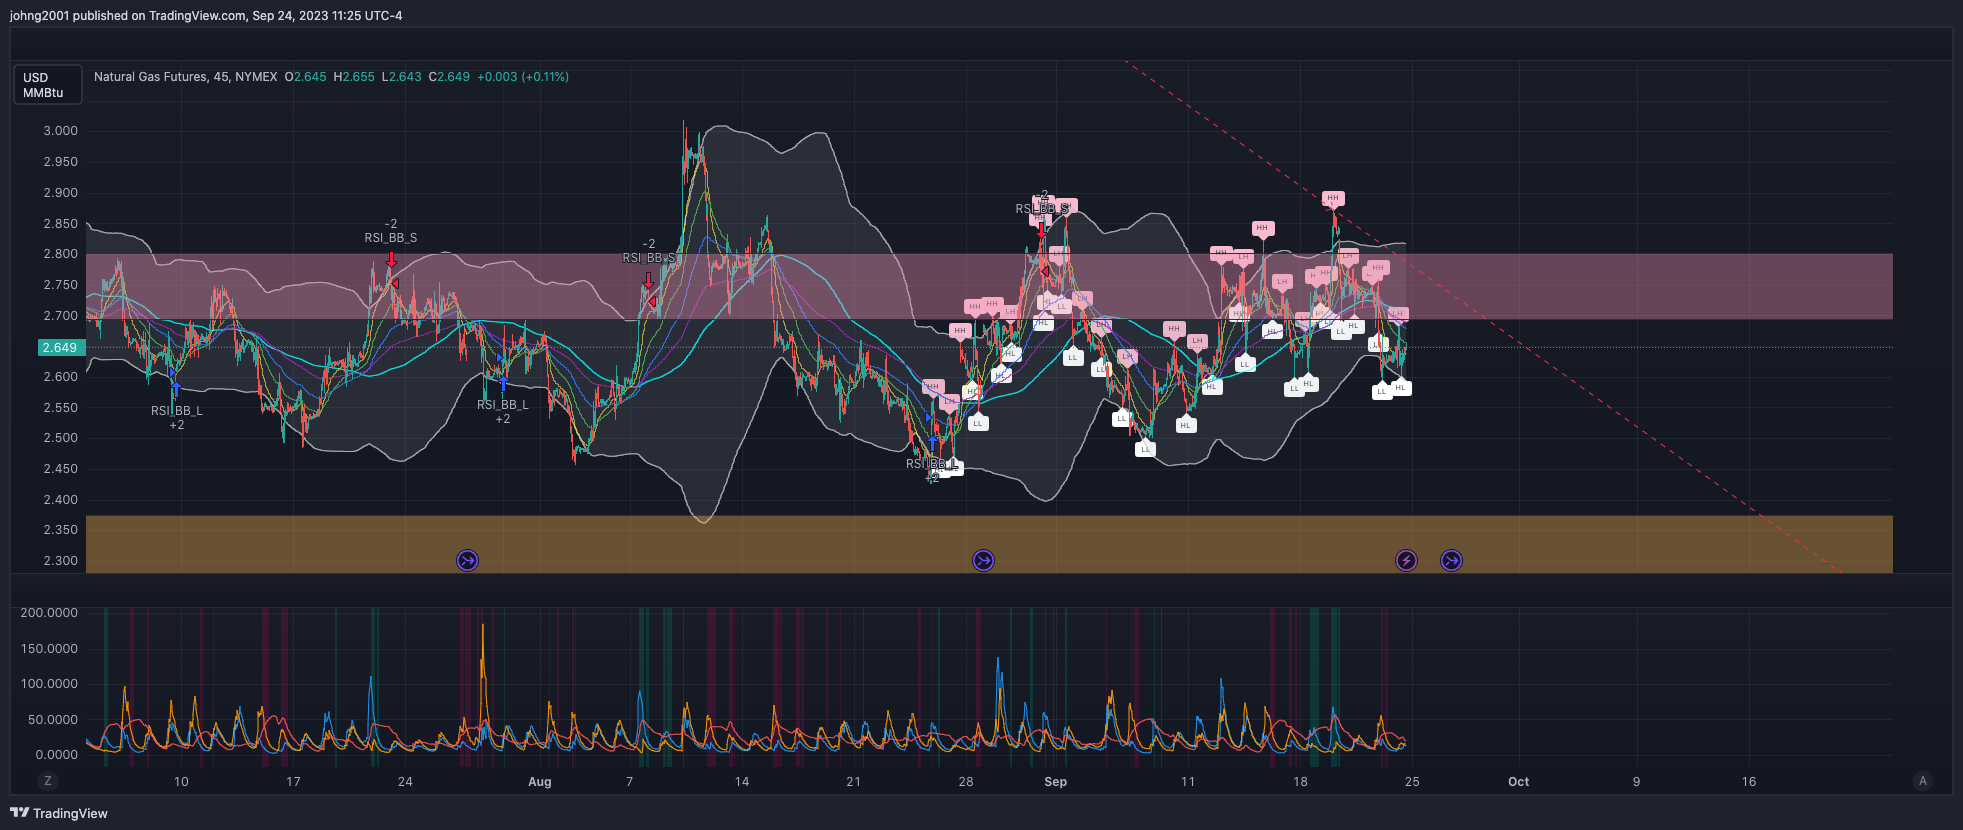The width and height of the screenshot is (1963, 830).
Task: Click the 50.0000 indicator axis label
Action: pos(52,720)
